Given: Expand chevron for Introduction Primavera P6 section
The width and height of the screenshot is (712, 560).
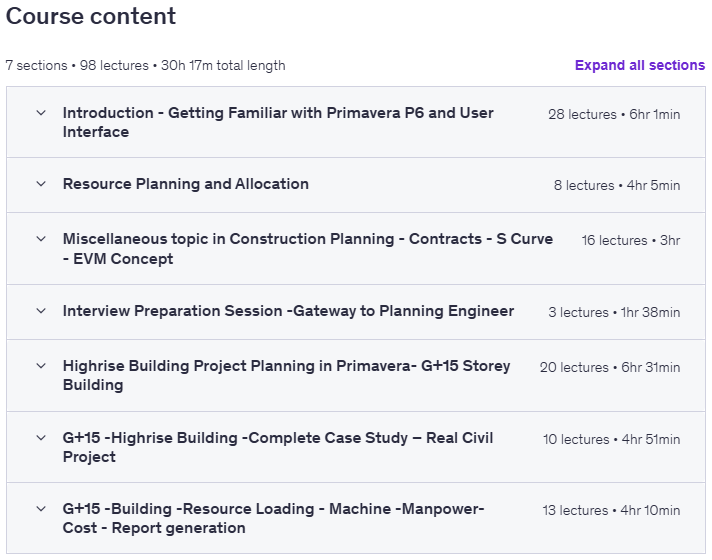Looking at the screenshot, I should point(41,113).
